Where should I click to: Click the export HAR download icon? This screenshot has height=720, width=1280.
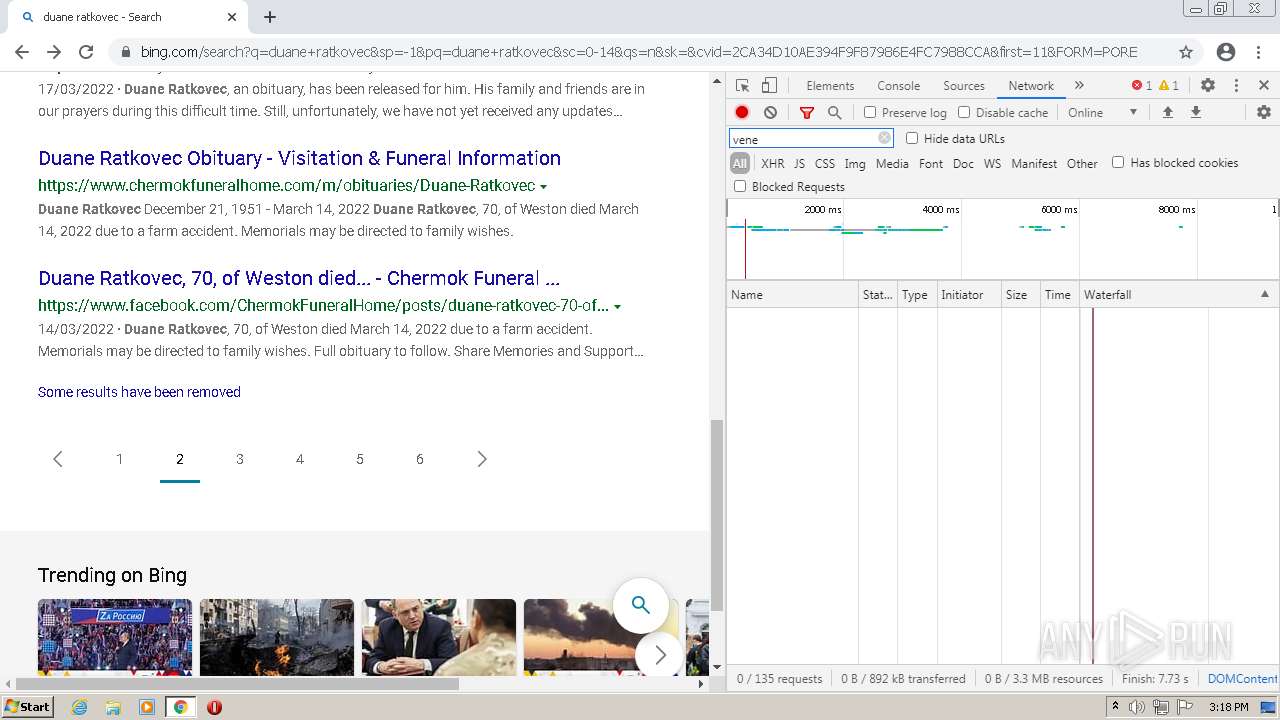tap(1195, 113)
